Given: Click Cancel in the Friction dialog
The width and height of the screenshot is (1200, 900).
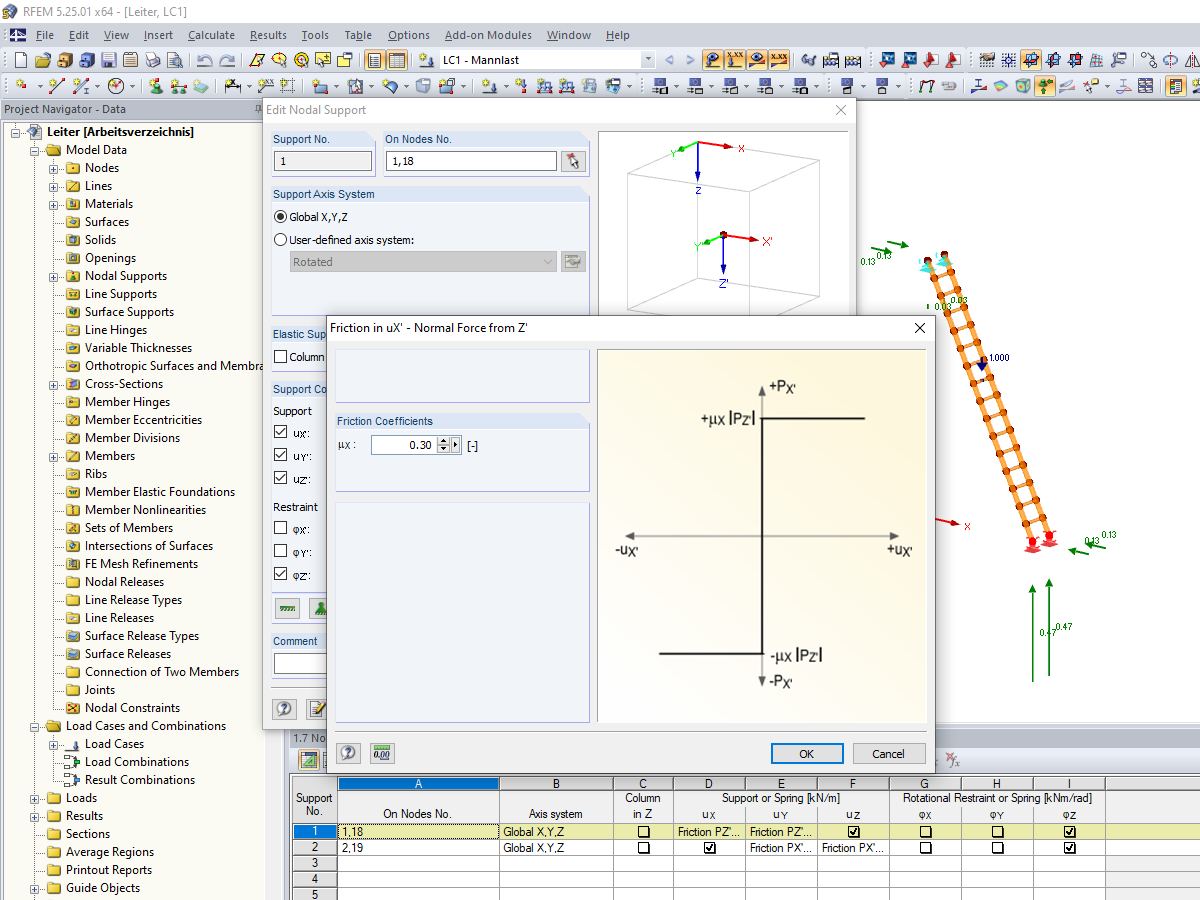Looking at the screenshot, I should [888, 754].
